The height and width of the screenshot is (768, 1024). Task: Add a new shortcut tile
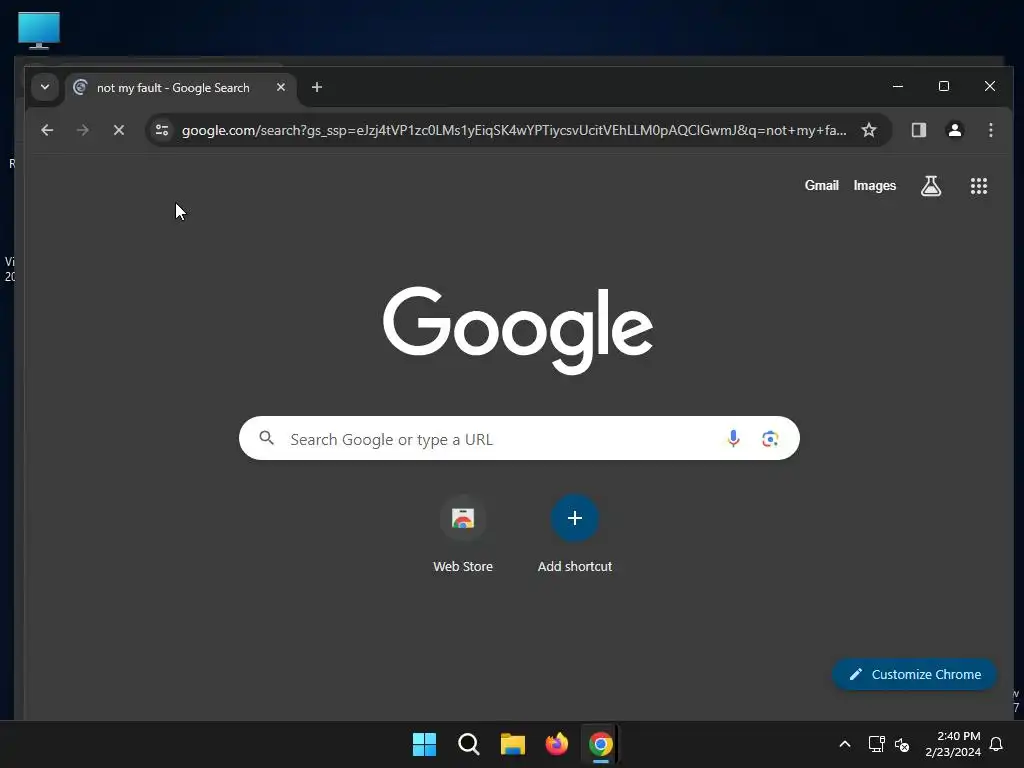(x=575, y=534)
